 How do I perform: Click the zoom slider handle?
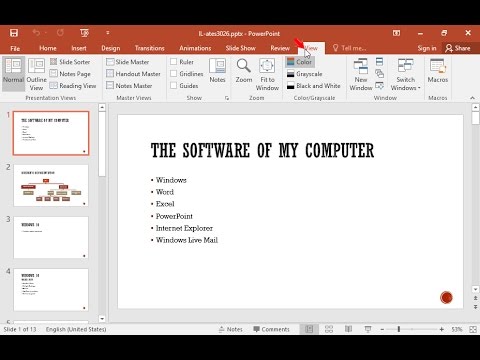tap(399, 329)
